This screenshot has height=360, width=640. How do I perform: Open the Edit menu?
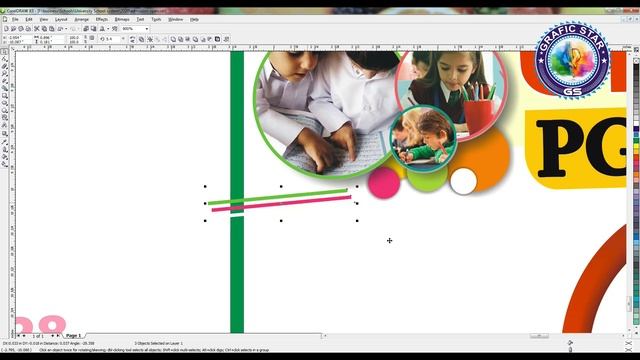(29, 19)
